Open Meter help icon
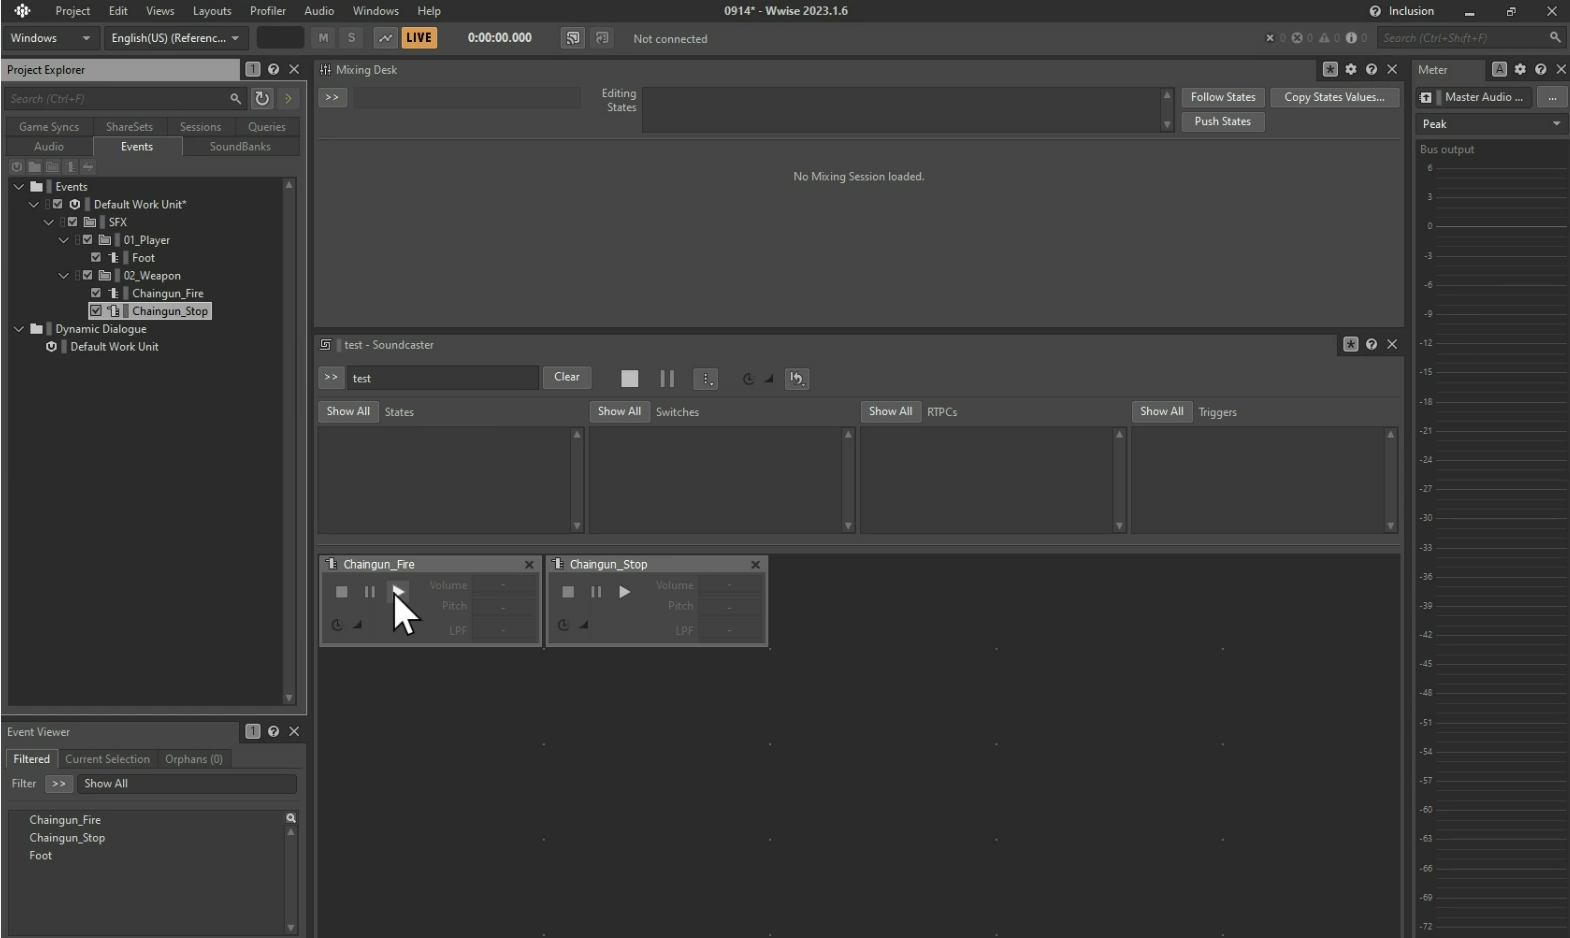This screenshot has width=1570, height=938. pos(1541,69)
